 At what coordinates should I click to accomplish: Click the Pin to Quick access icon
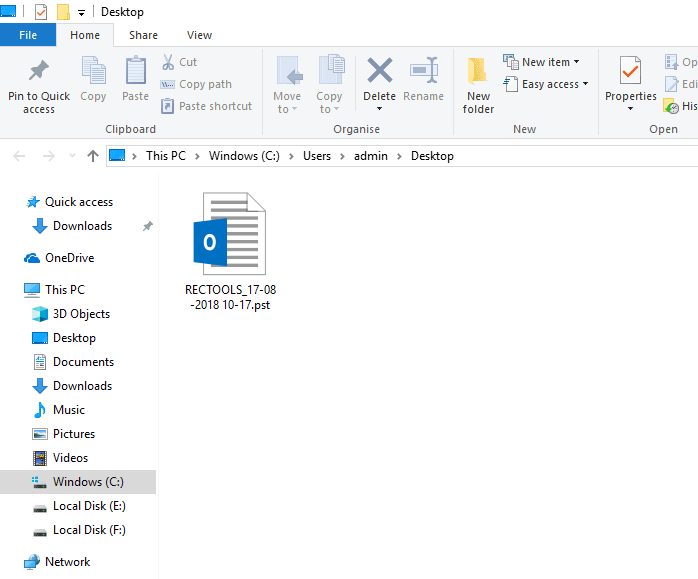[x=38, y=70]
